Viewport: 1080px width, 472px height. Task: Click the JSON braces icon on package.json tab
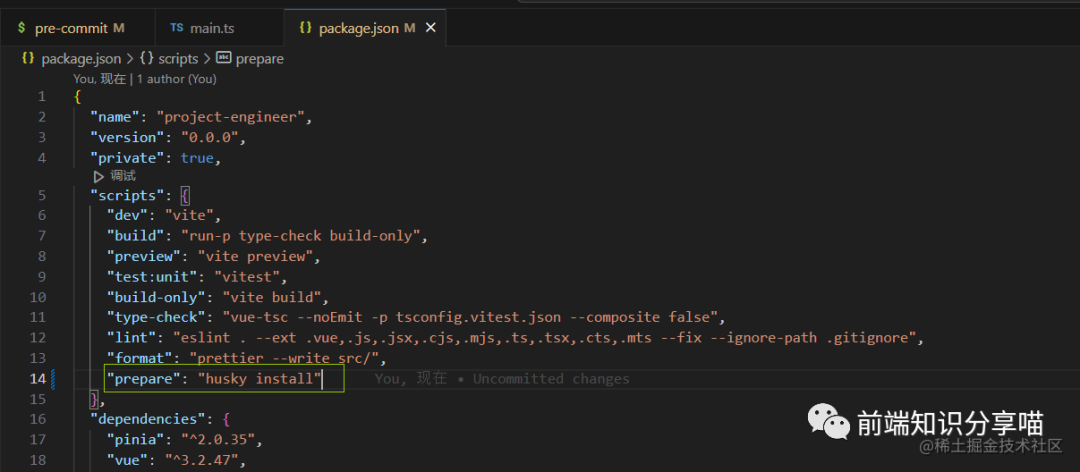click(306, 28)
